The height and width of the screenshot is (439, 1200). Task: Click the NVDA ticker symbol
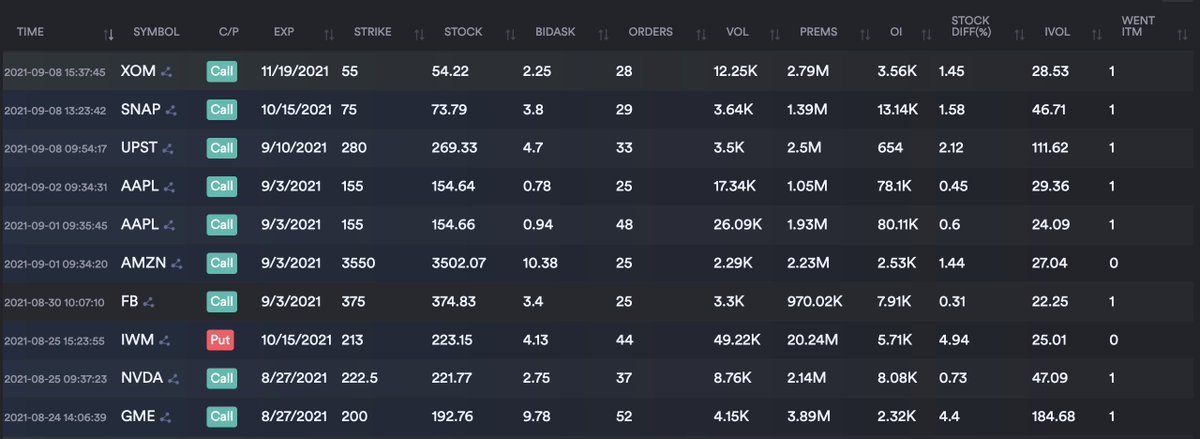(141, 378)
